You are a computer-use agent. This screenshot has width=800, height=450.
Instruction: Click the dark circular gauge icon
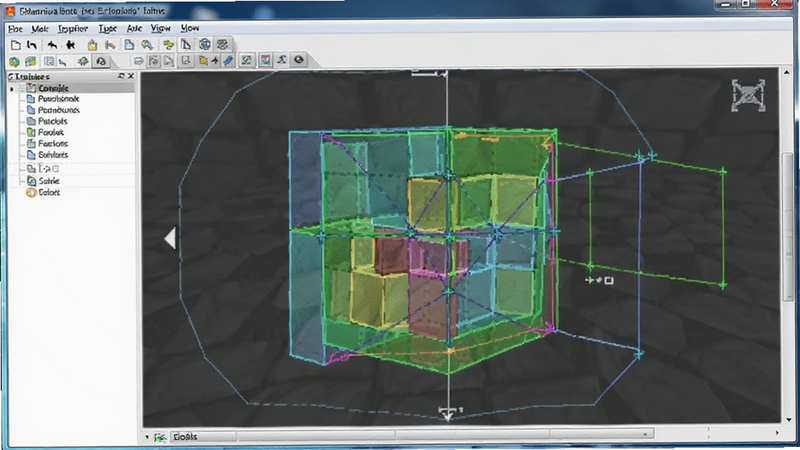point(101,61)
